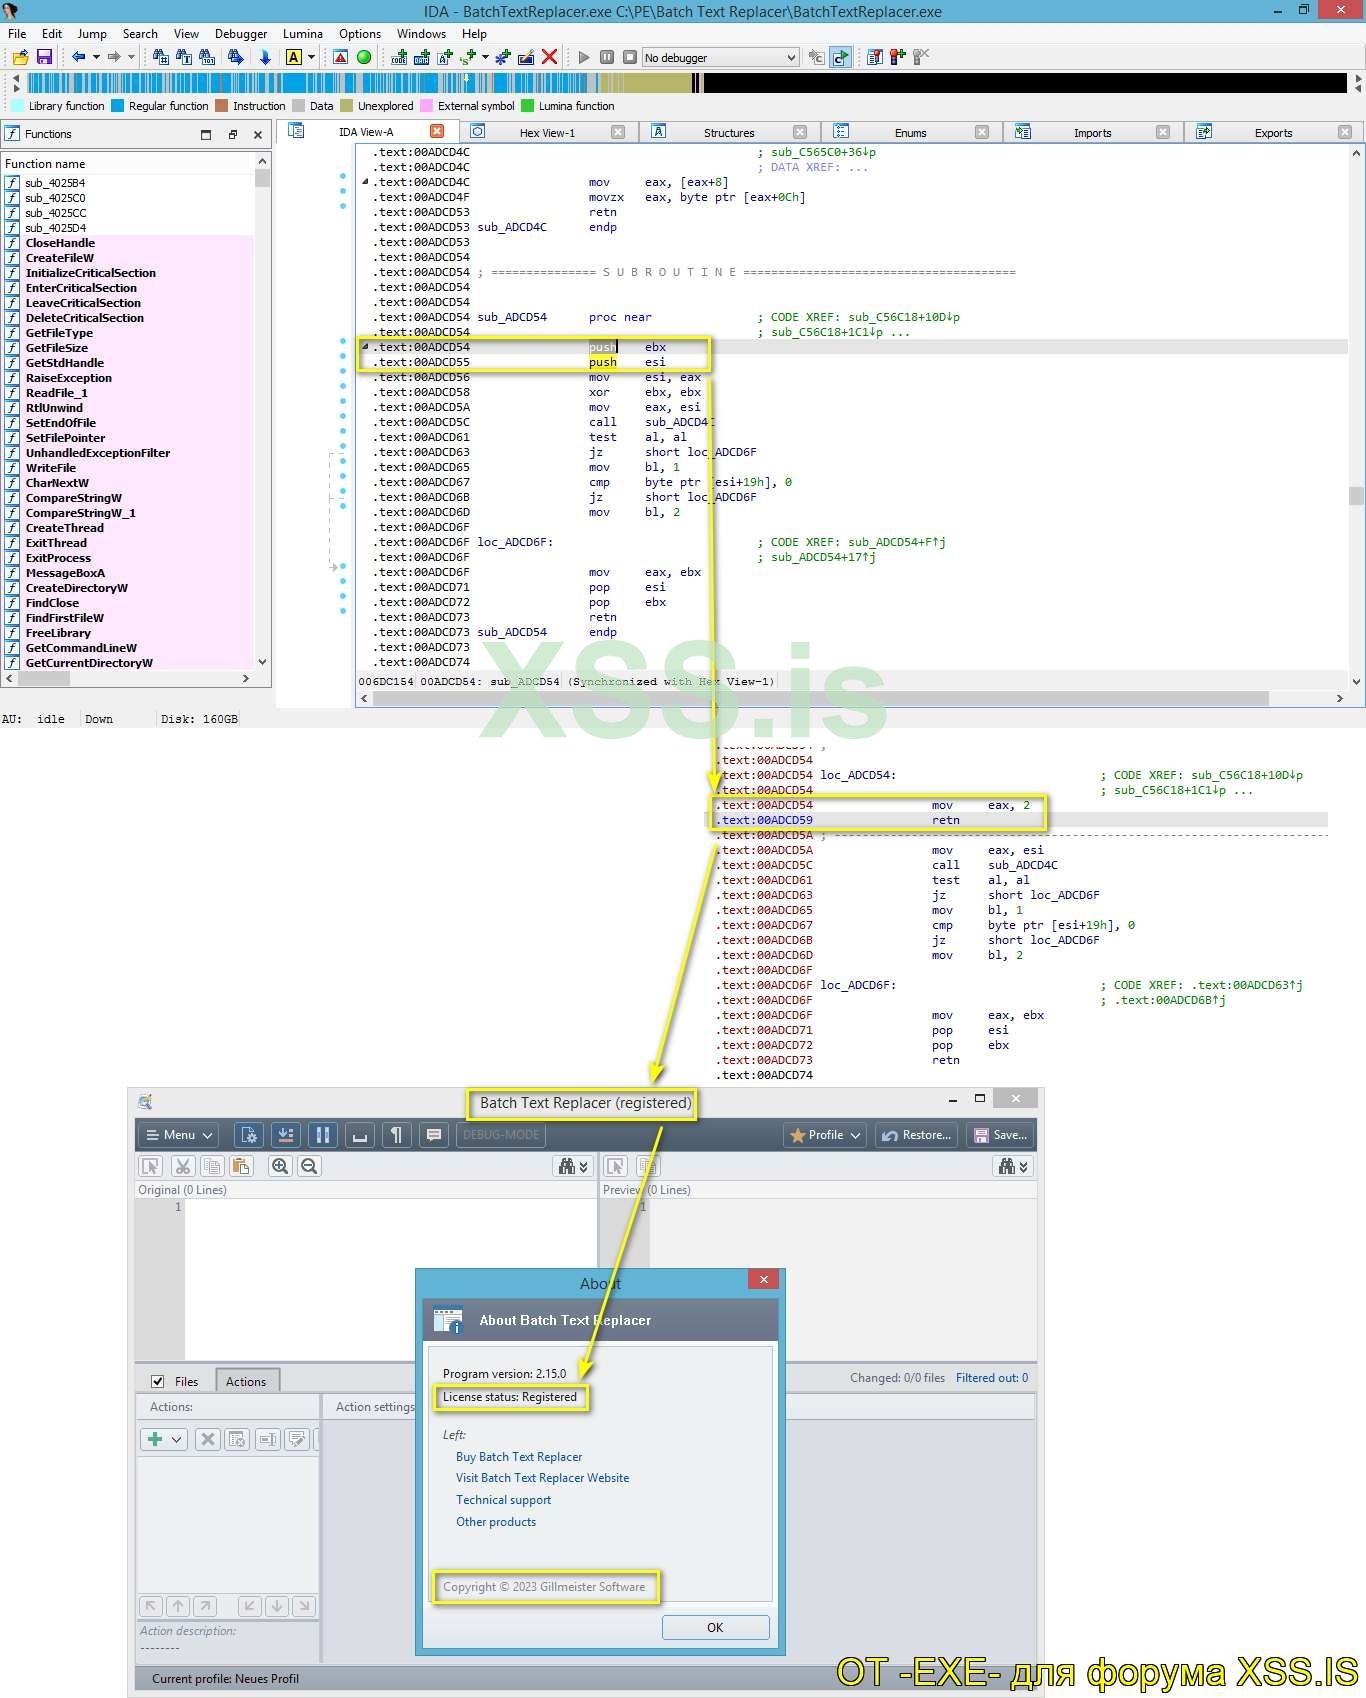Click the zoom out magnifier icon

point(309,1166)
